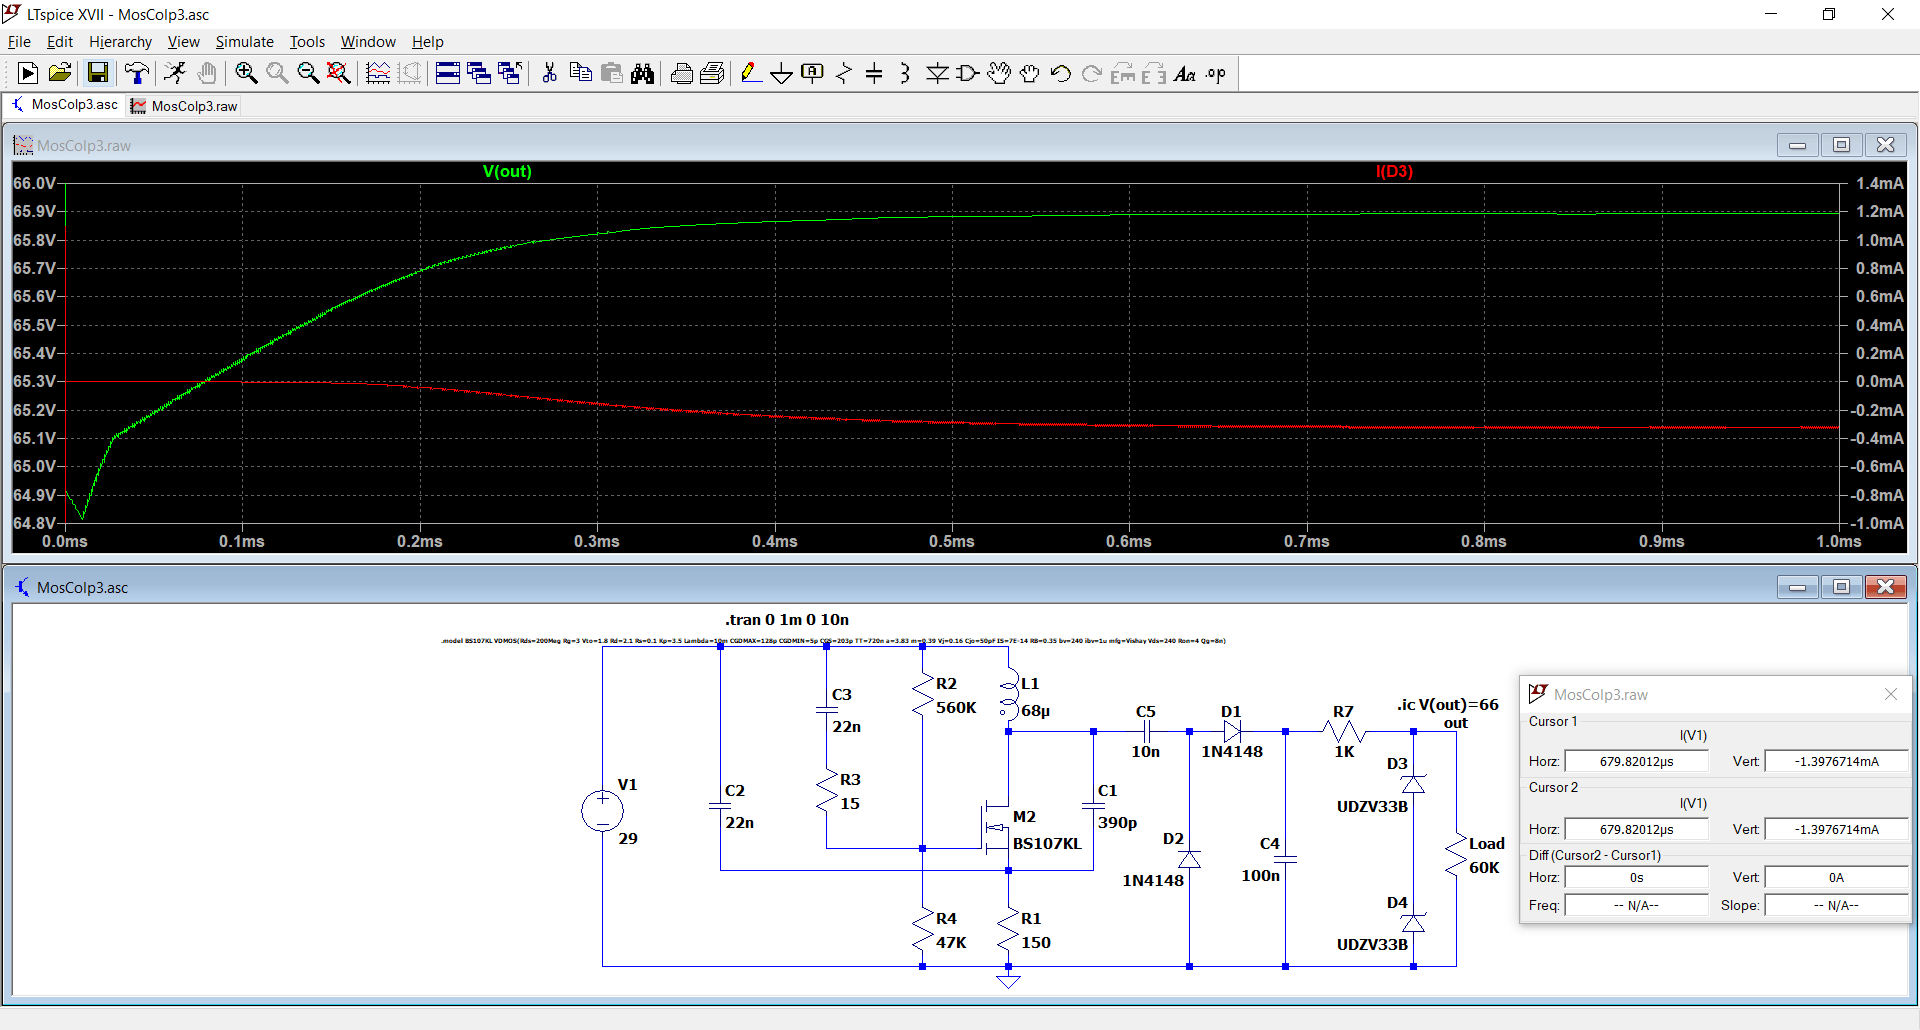This screenshot has width=1920, height=1030.
Task: Open Print Setup printer icon
Action: point(681,73)
